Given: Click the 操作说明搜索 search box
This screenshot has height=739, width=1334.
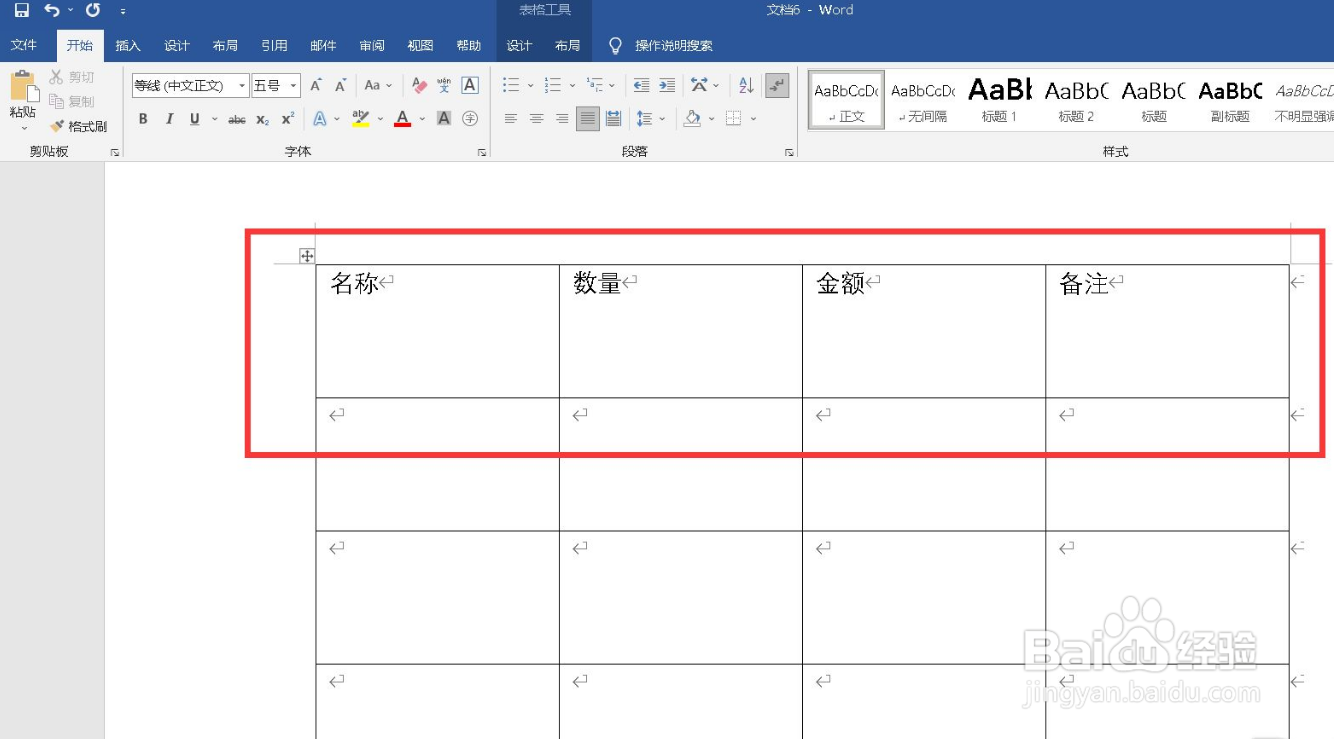Looking at the screenshot, I should click(661, 46).
